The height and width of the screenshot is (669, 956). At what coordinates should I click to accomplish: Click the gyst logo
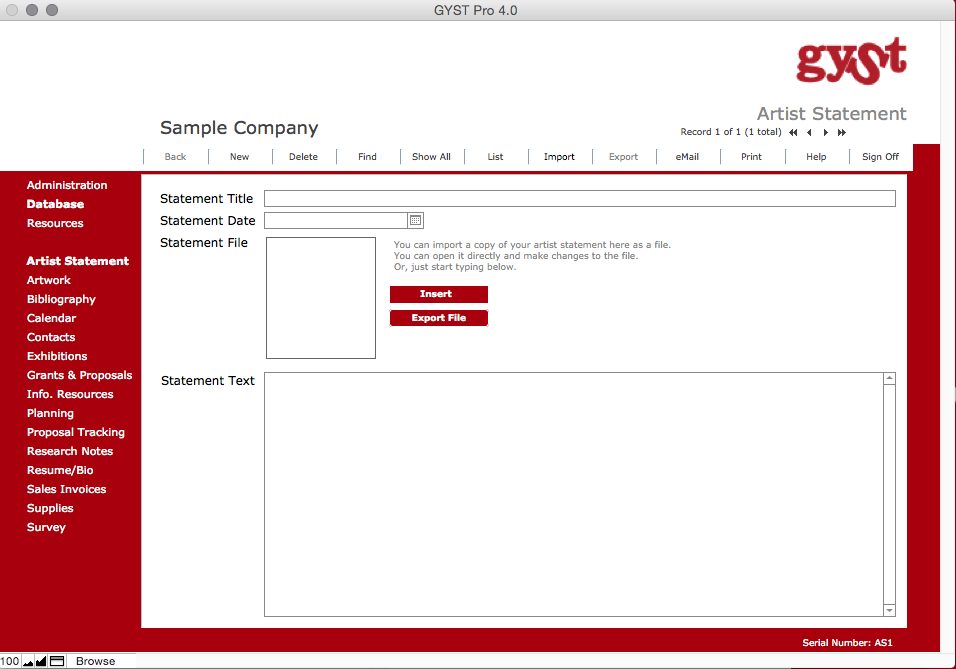pyautogui.click(x=851, y=61)
